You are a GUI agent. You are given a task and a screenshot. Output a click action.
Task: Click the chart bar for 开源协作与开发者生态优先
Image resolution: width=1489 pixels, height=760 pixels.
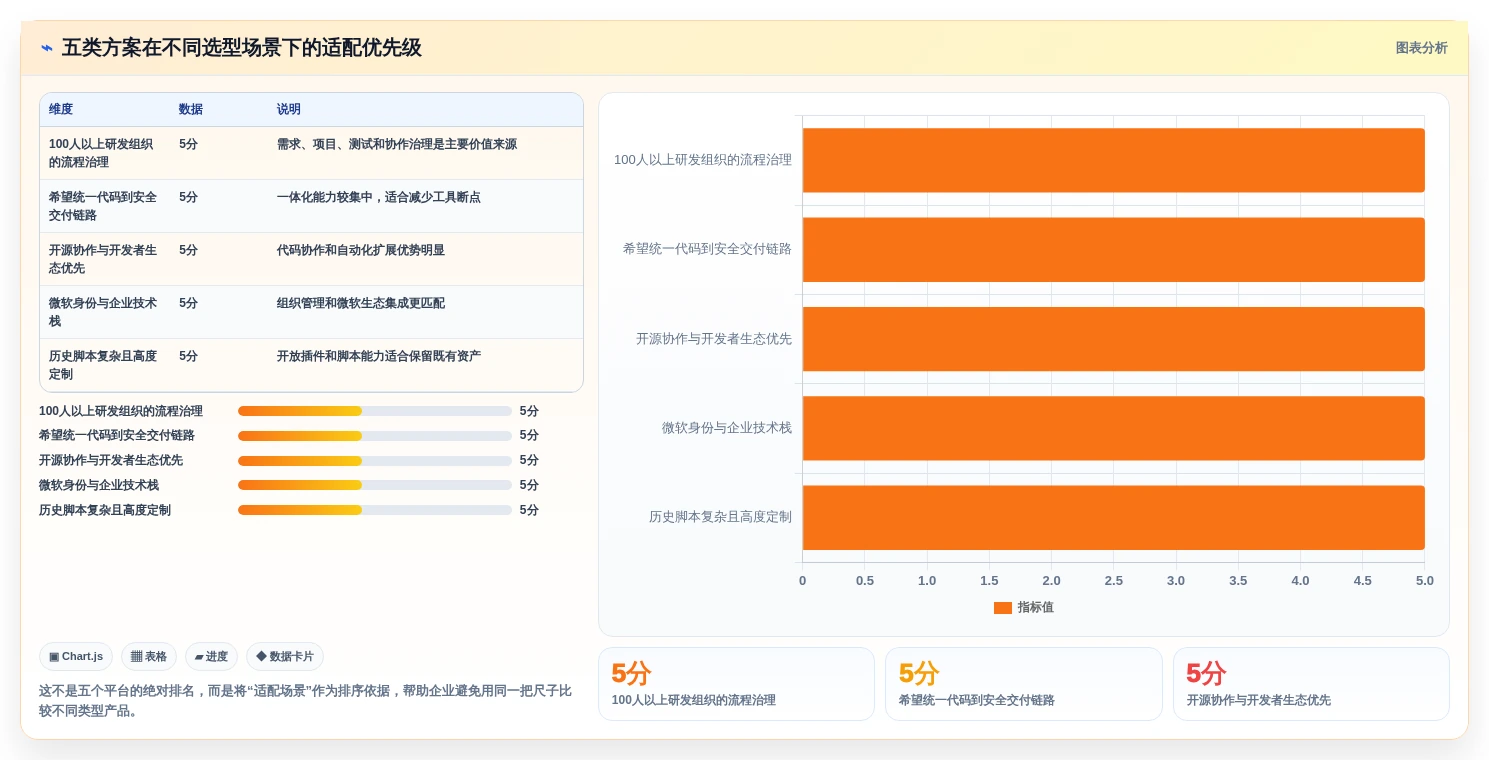(1113, 339)
